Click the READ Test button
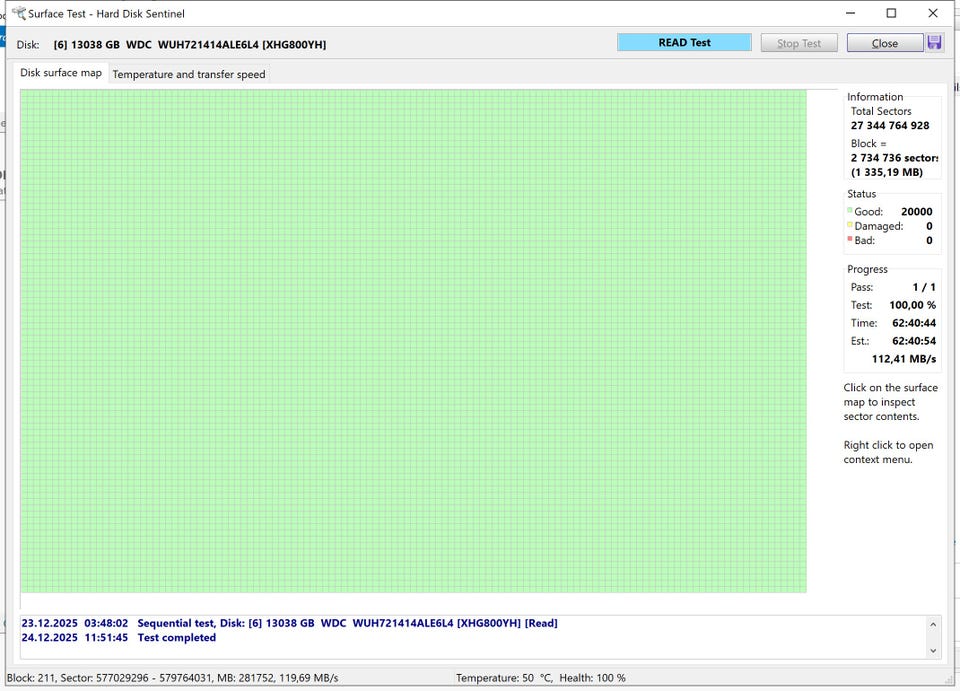960x691 pixels. coord(684,42)
